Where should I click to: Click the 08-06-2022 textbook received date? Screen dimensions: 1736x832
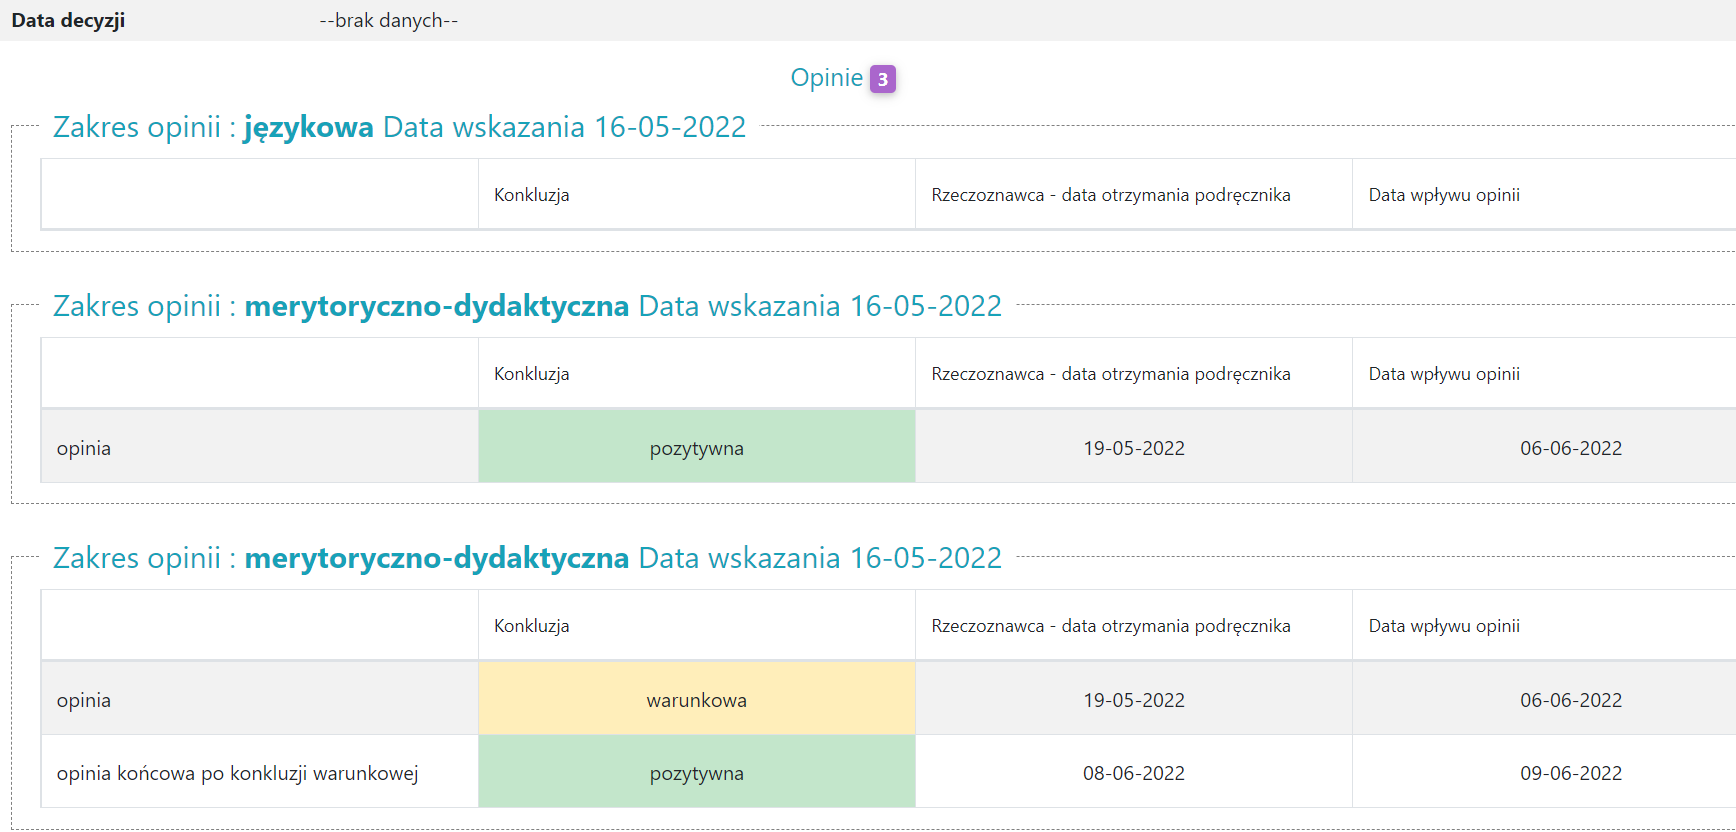coord(1133,773)
